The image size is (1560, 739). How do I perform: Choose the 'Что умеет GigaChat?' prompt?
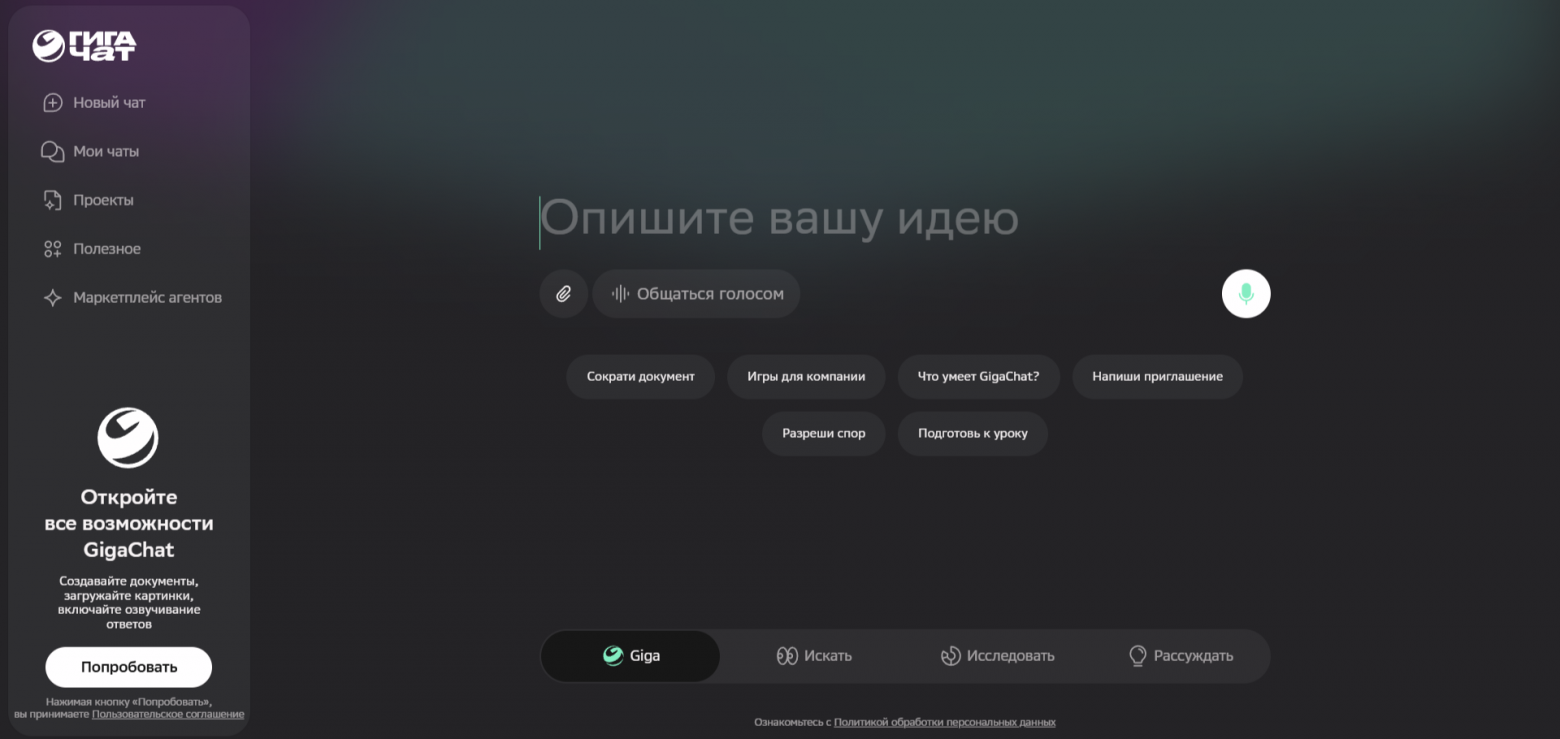click(978, 377)
